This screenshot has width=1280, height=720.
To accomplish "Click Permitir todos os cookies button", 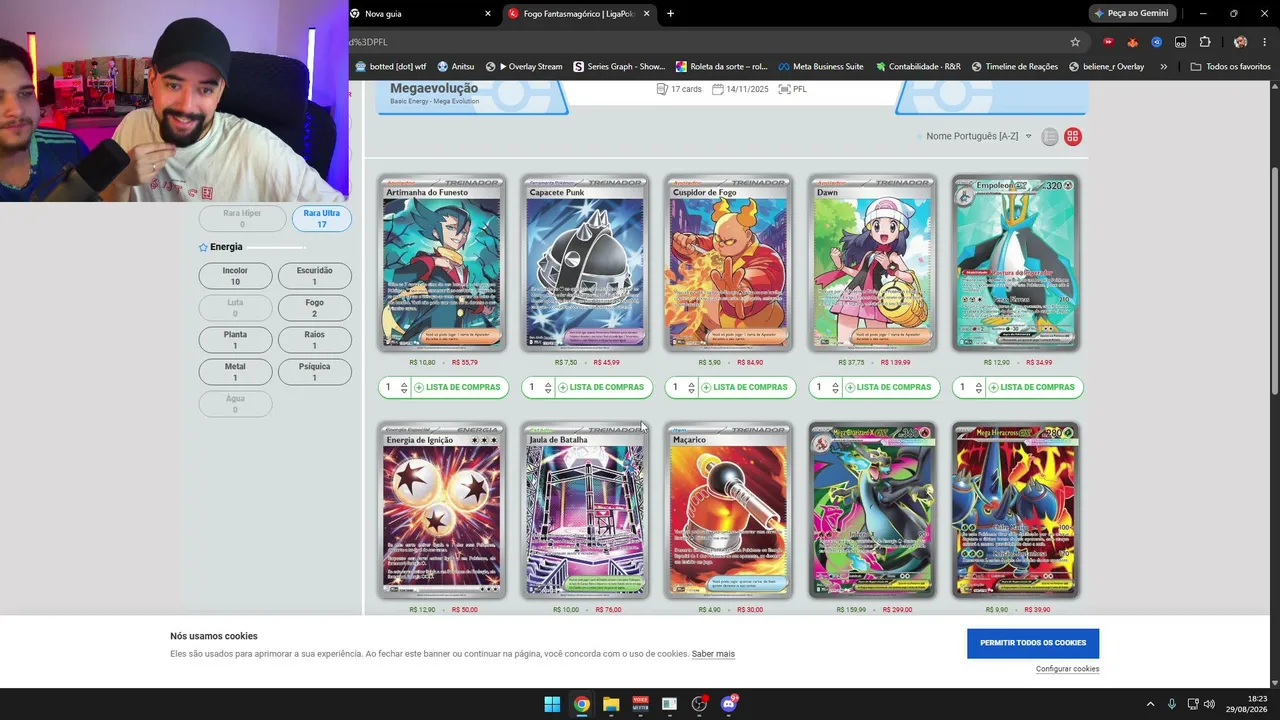I will pyautogui.click(x=1033, y=643).
